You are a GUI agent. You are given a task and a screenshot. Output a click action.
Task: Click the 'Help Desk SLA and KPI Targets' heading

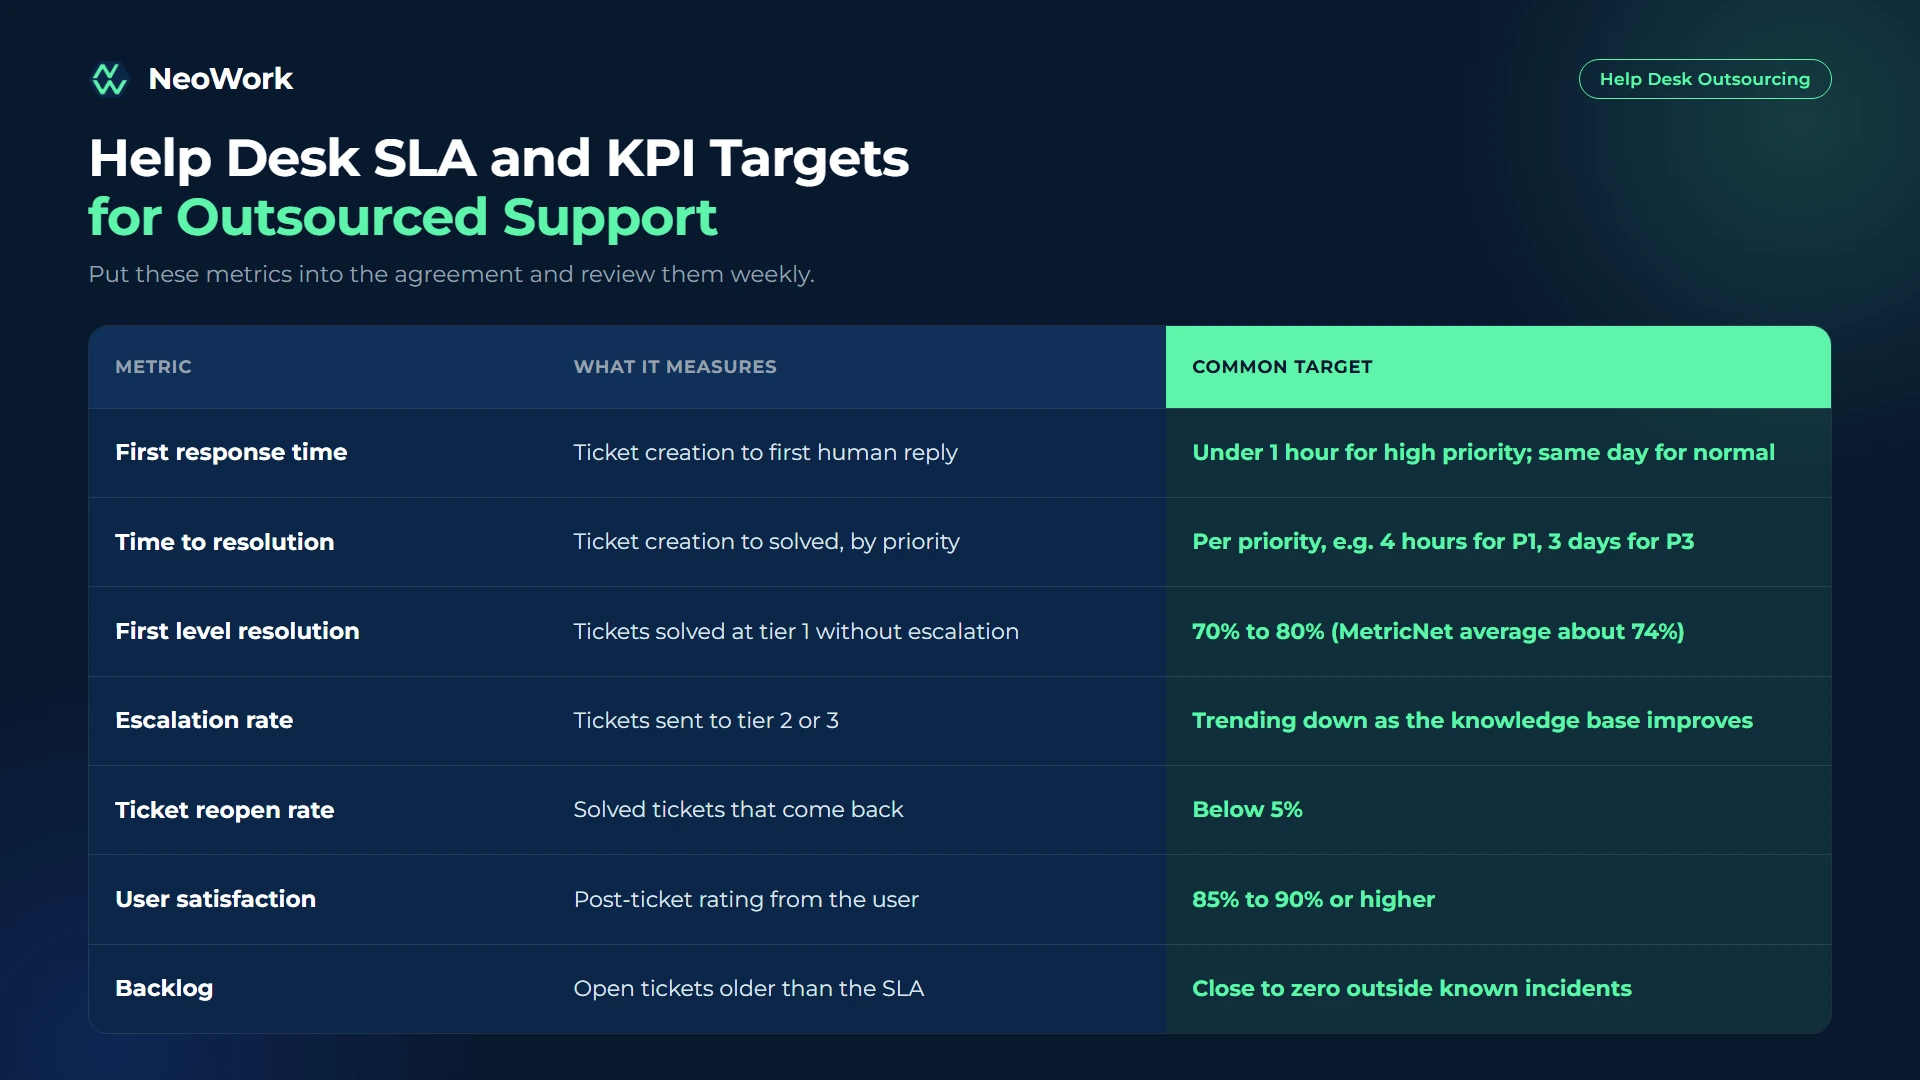[x=499, y=158]
